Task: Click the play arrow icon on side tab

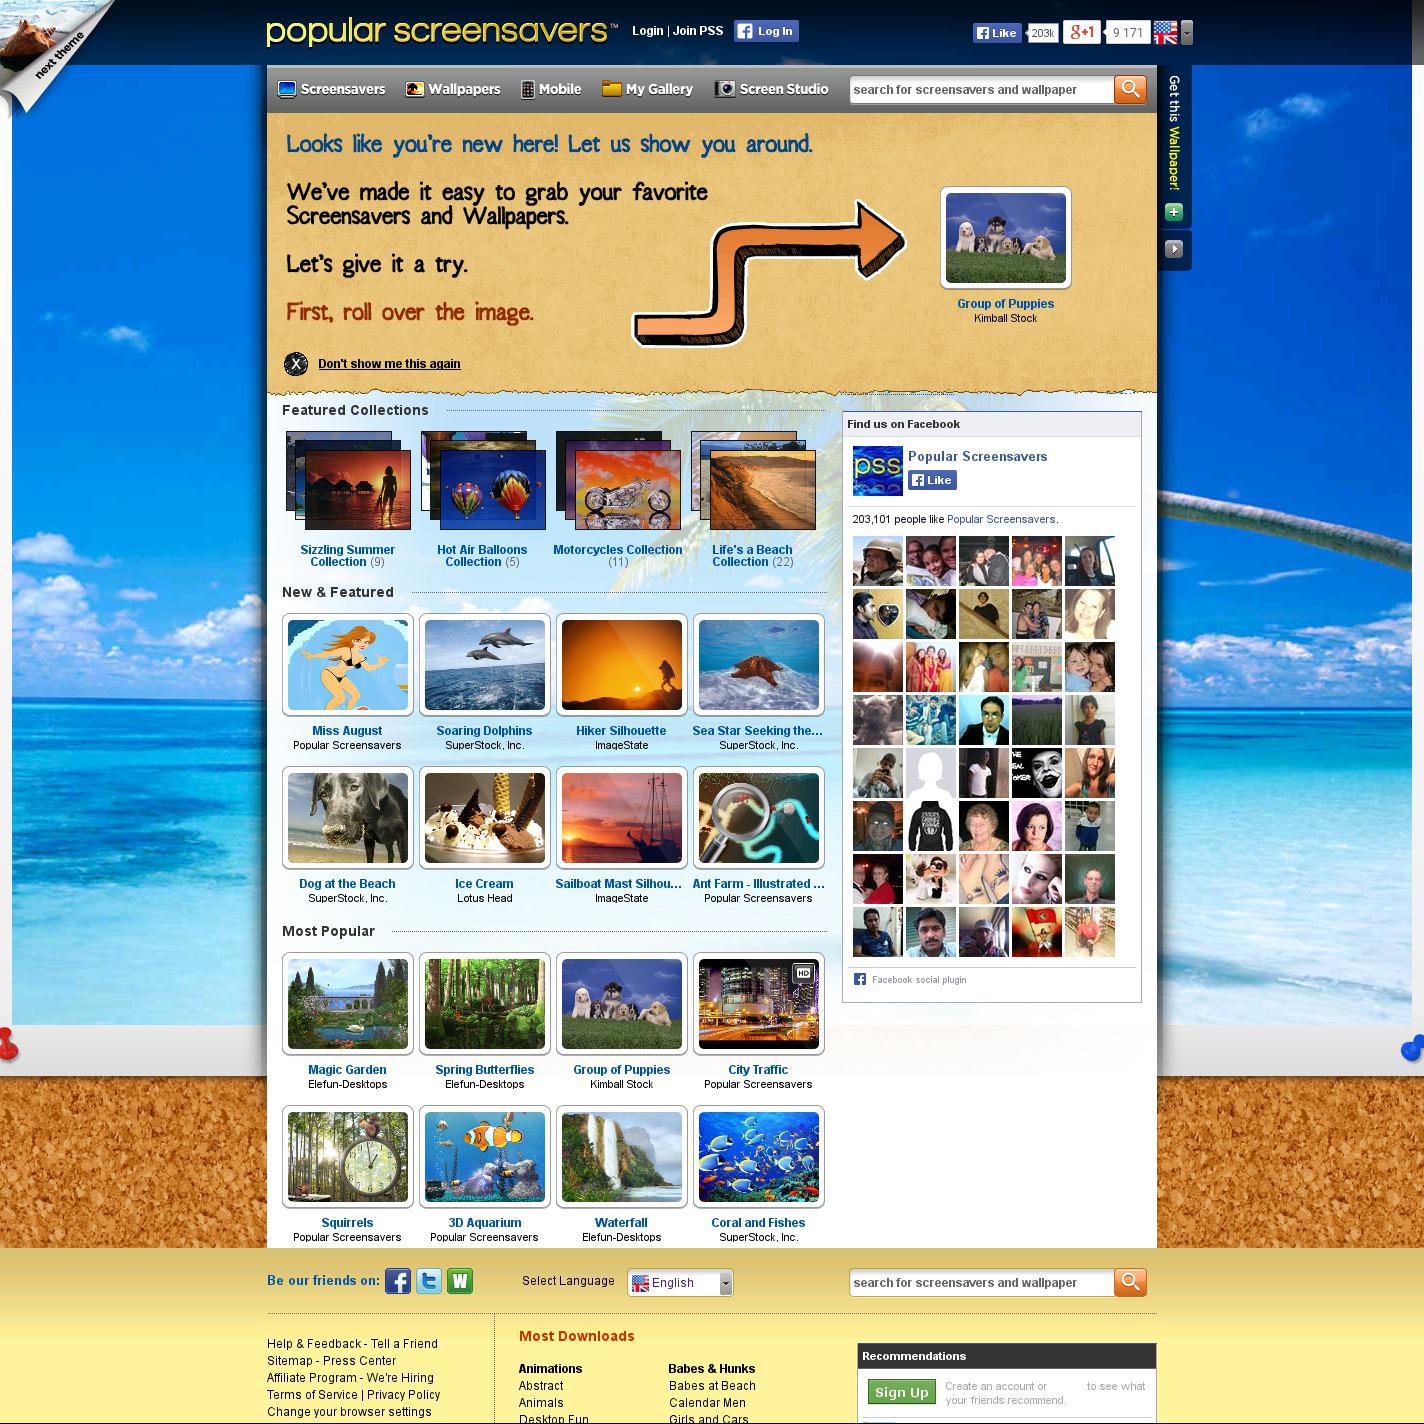Action: click(1174, 249)
